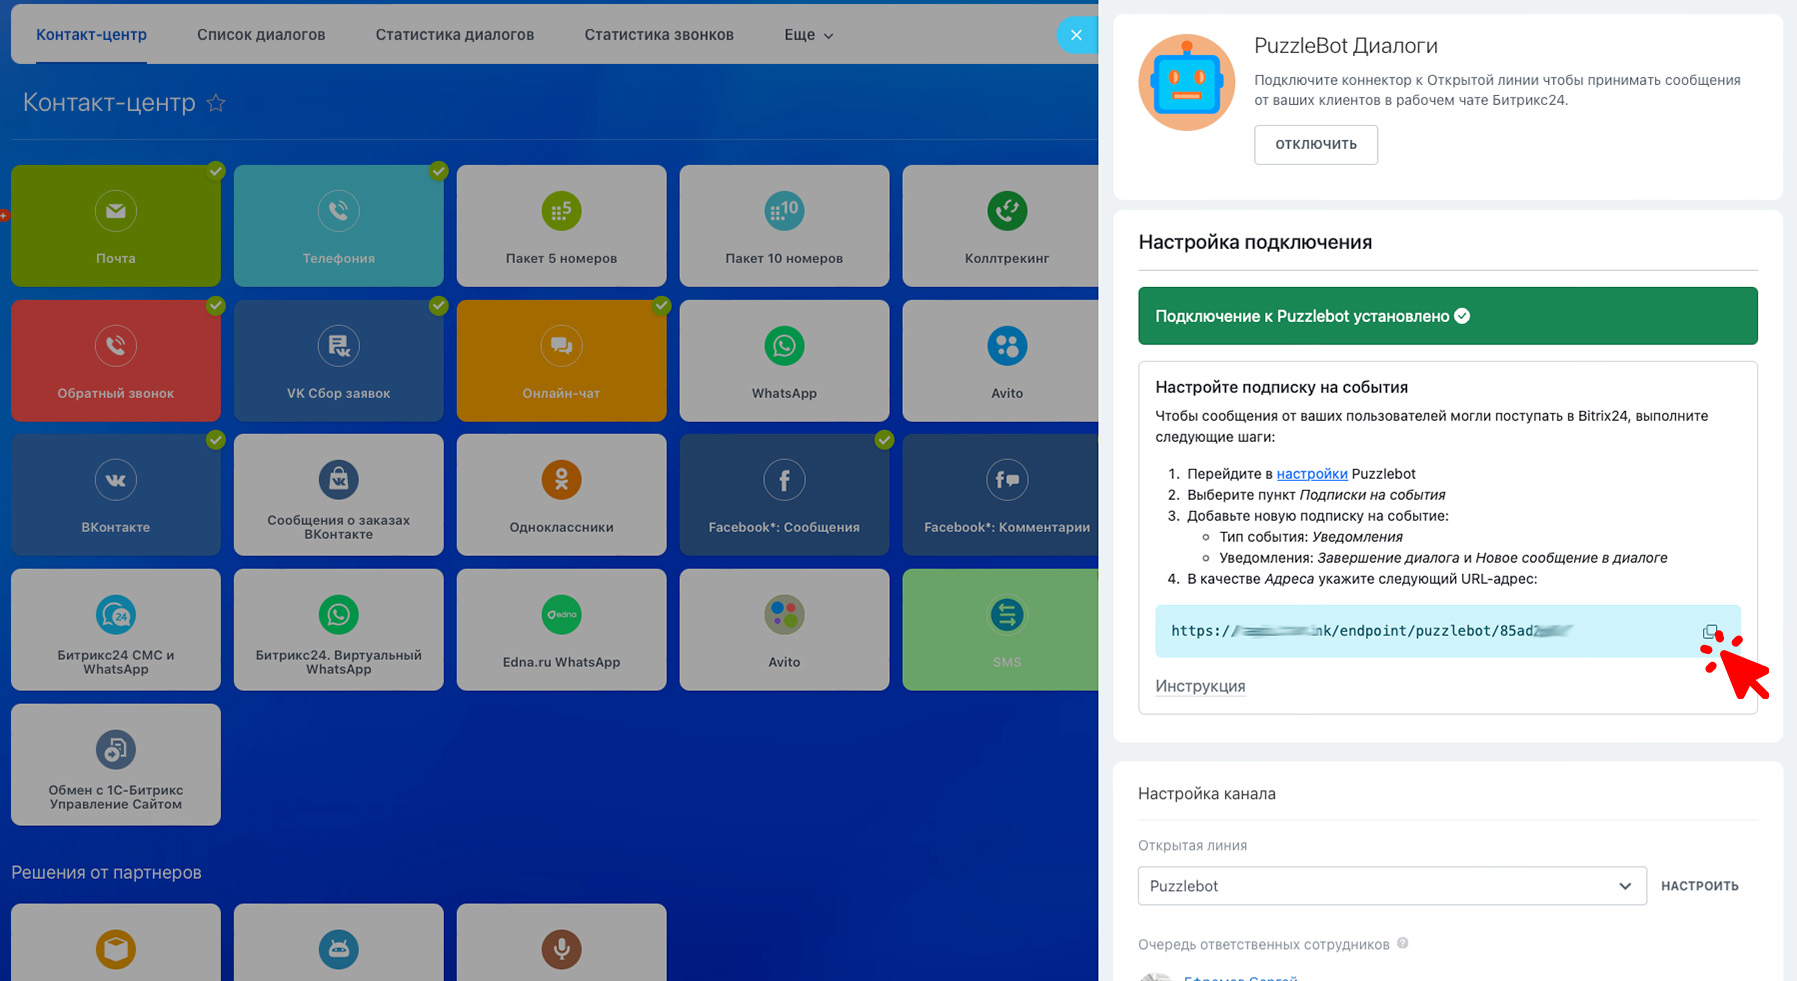The height and width of the screenshot is (981, 1797).
Task: Open the ВКонтакте tile
Action: coord(116,495)
